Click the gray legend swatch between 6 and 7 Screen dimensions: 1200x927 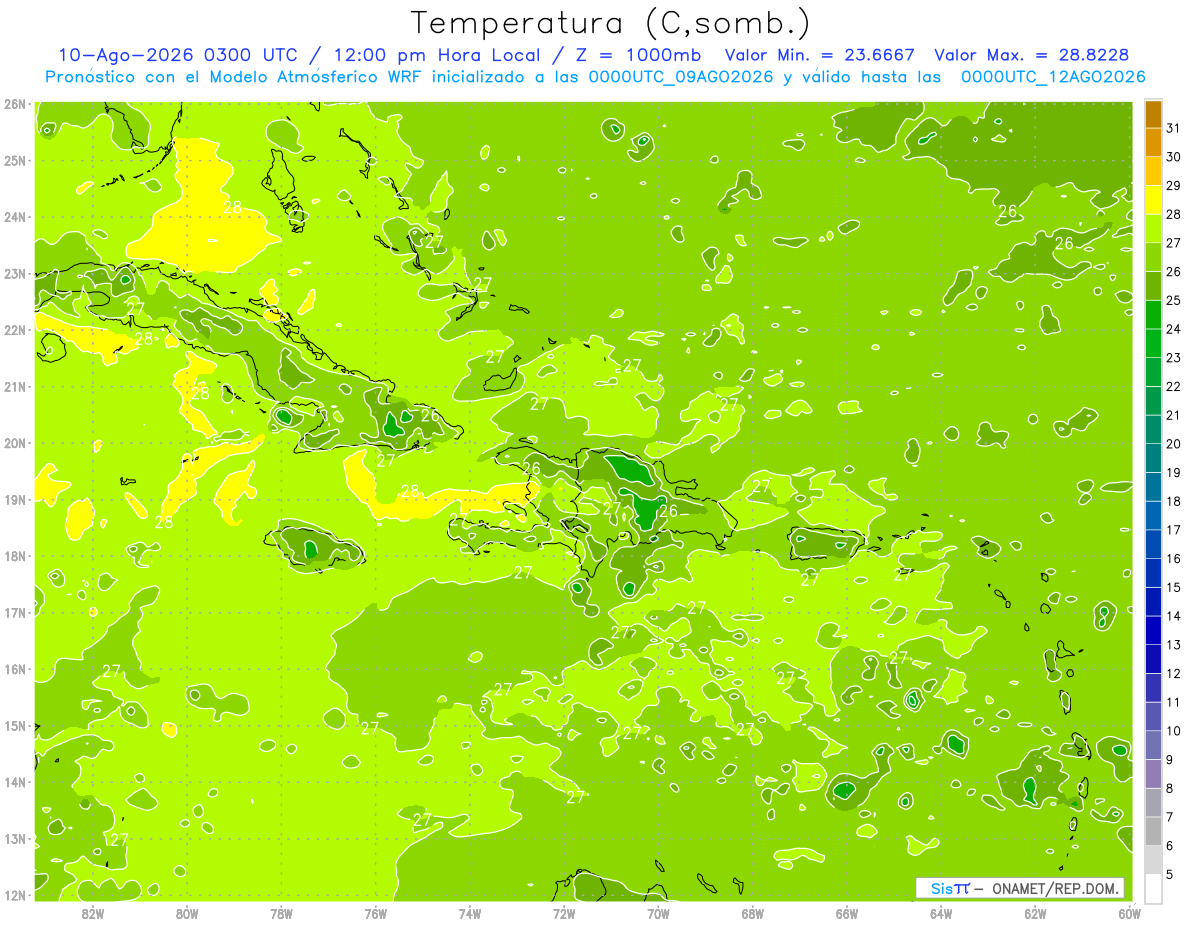coord(1153,831)
